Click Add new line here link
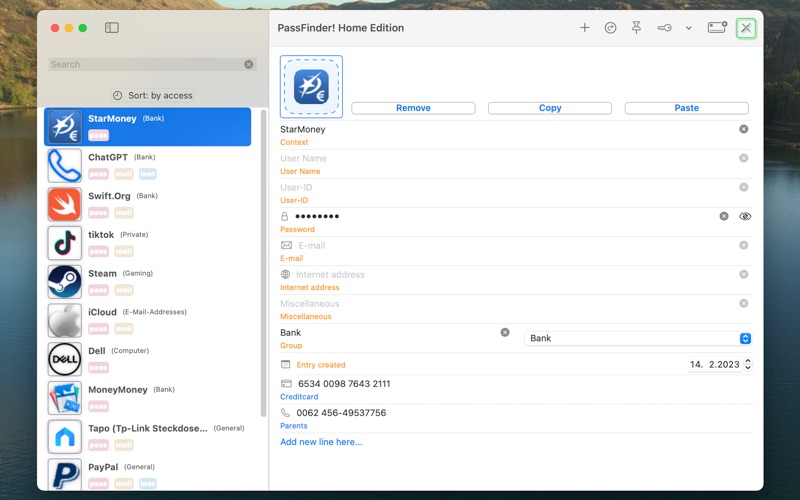 tap(321, 442)
